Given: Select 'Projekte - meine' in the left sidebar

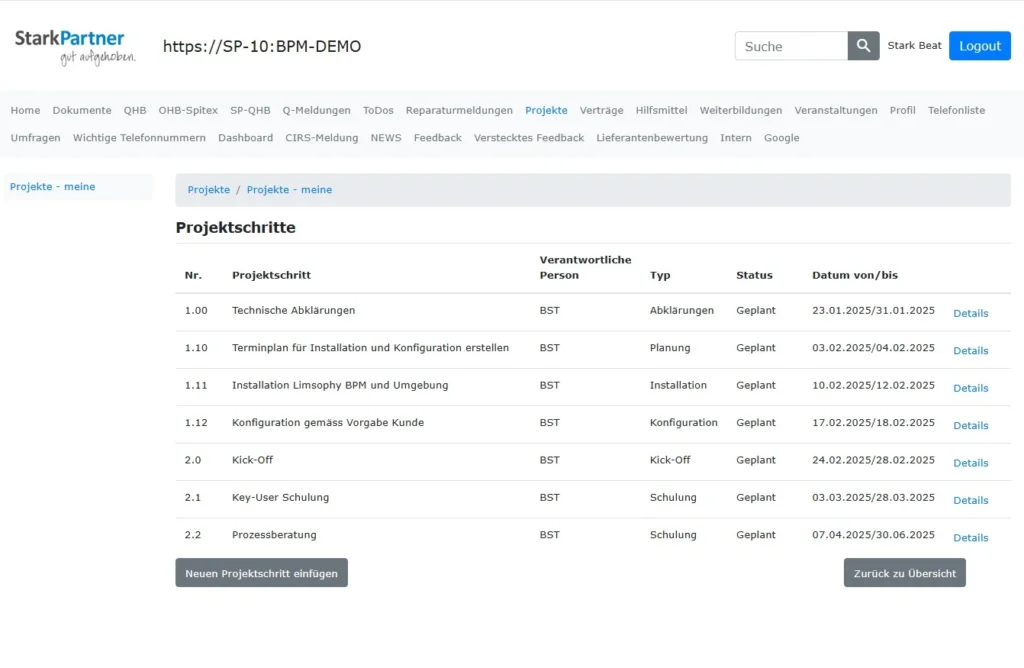Looking at the screenshot, I should [x=52, y=187].
